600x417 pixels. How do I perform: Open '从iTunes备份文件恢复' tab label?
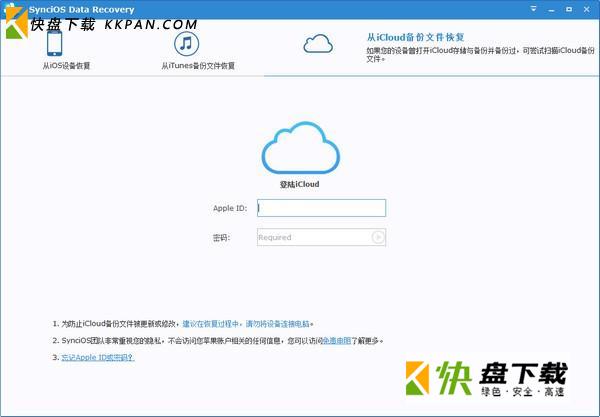tap(198, 66)
